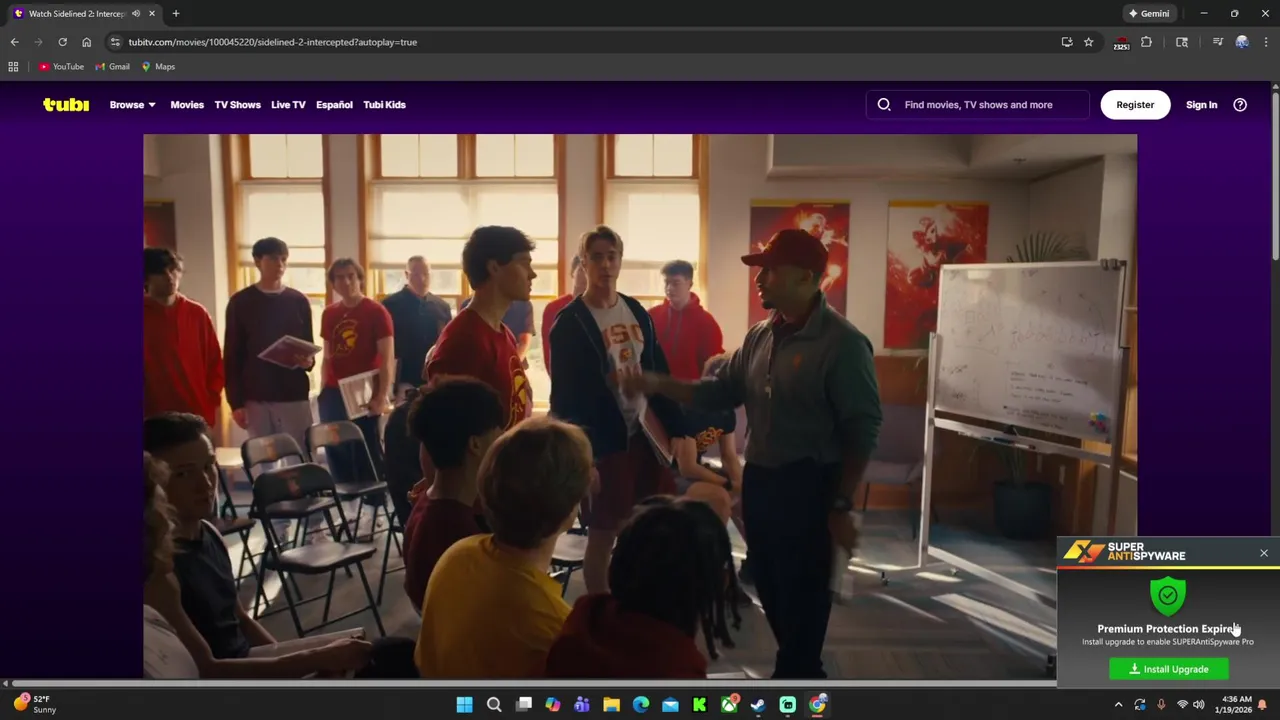Open Live TV page

coord(288,104)
